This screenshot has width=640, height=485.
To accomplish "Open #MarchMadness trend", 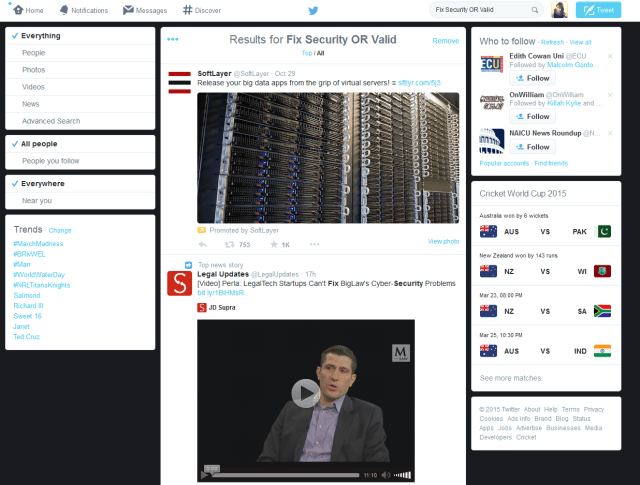I will pyautogui.click(x=38, y=244).
